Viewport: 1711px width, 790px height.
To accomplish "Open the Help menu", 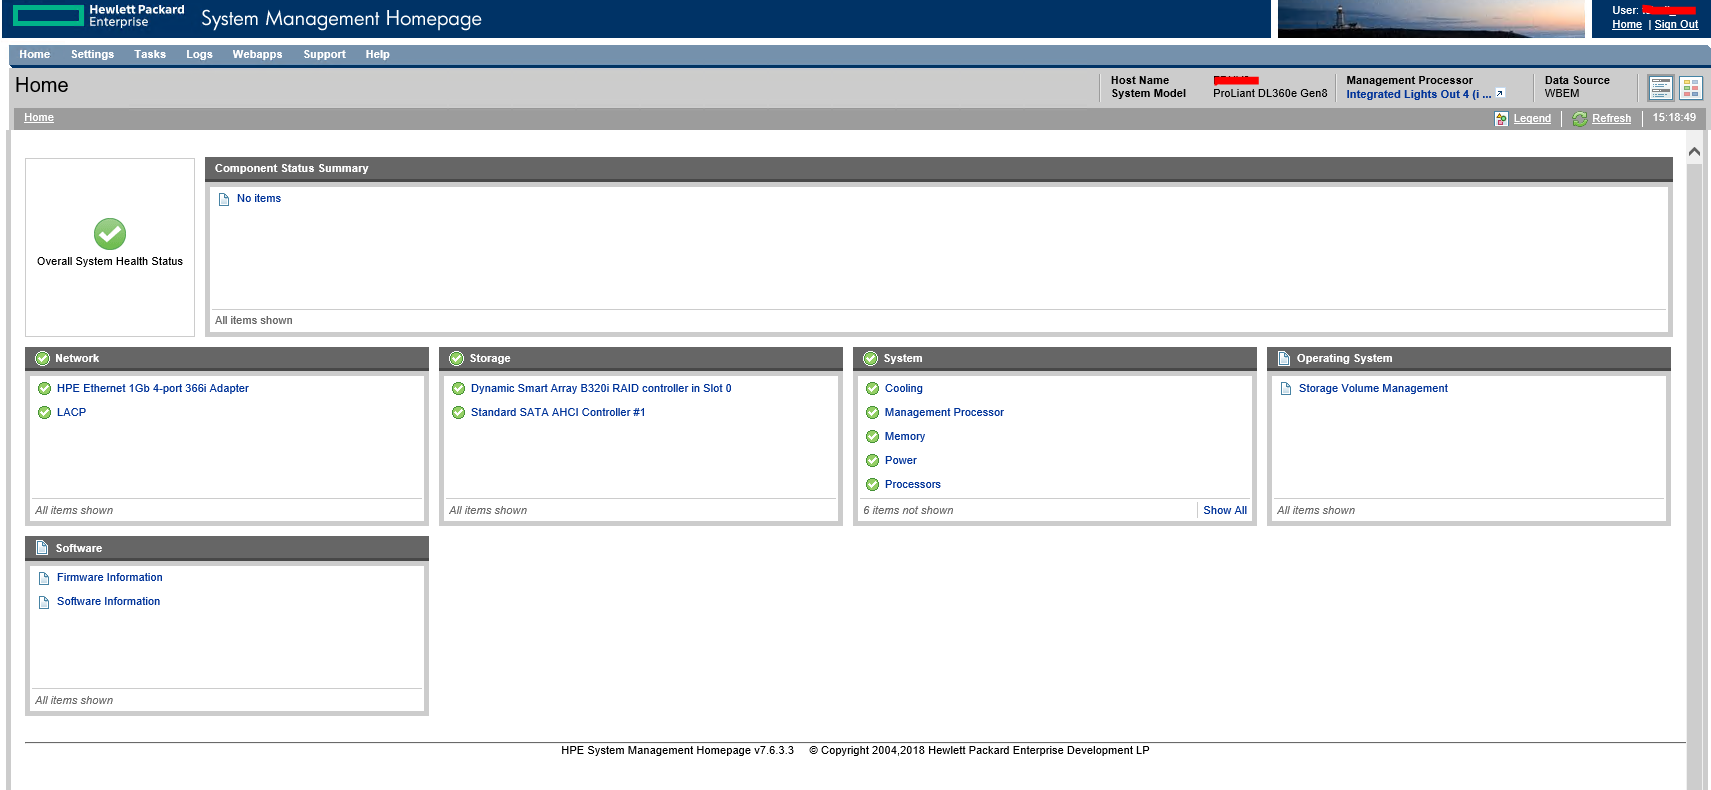I will click(x=377, y=55).
